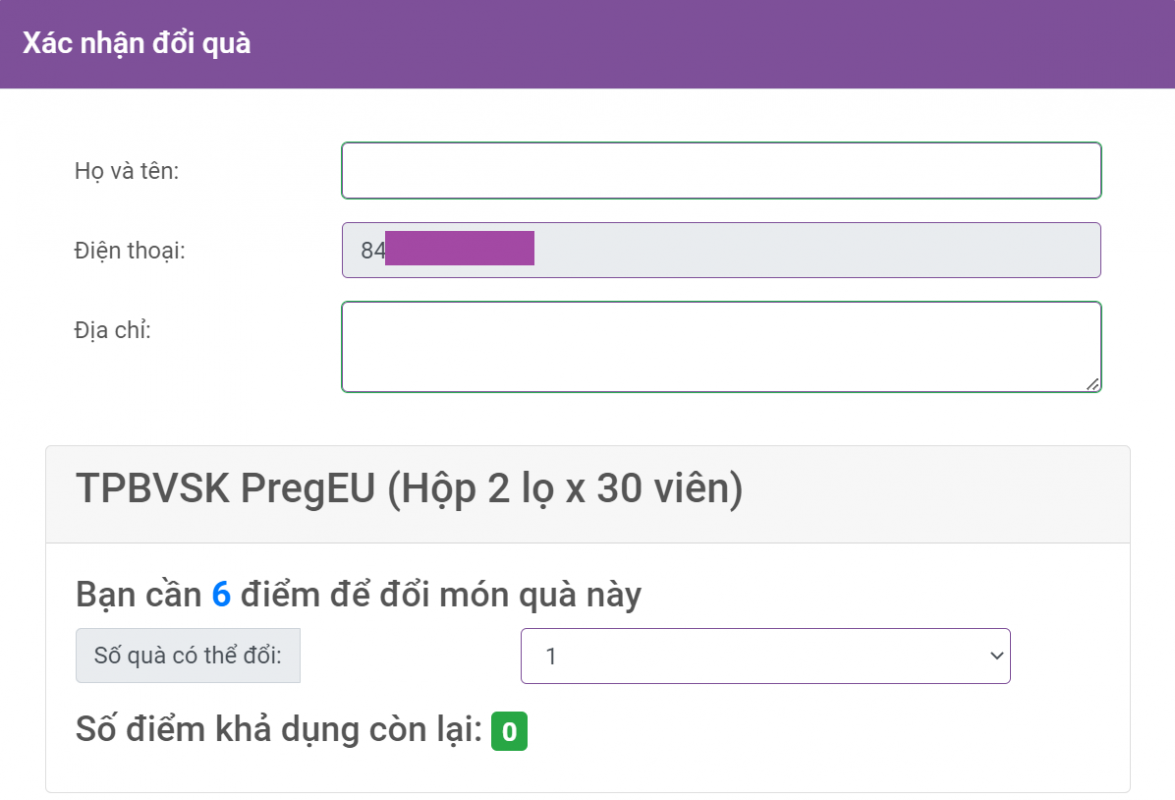Click the Địa chỉ label
The width and height of the screenshot is (1175, 800).
[x=112, y=329]
